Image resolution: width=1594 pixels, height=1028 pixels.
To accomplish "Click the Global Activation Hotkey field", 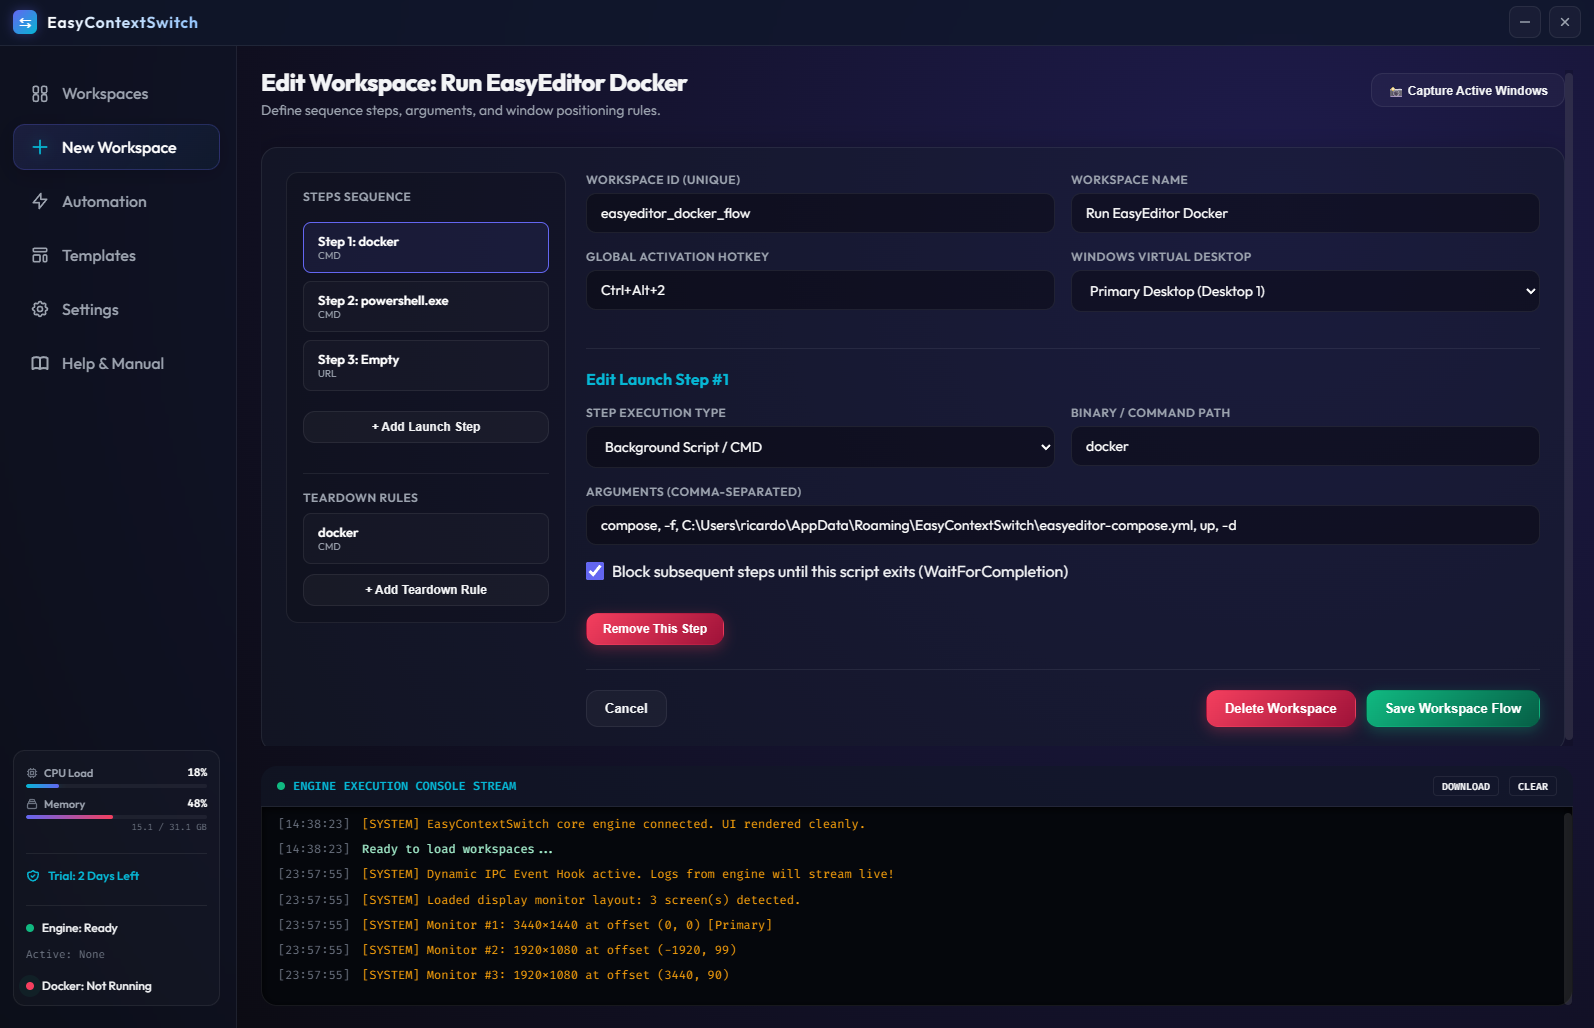I will tap(820, 290).
